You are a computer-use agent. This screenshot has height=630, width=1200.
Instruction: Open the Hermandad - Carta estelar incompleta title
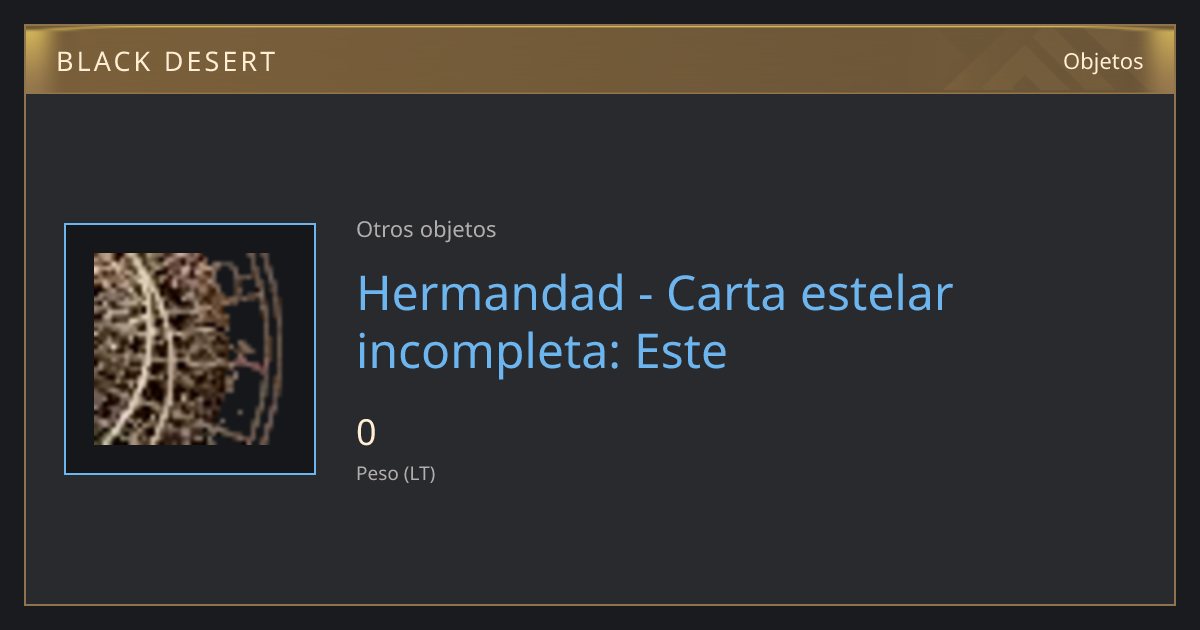click(655, 322)
